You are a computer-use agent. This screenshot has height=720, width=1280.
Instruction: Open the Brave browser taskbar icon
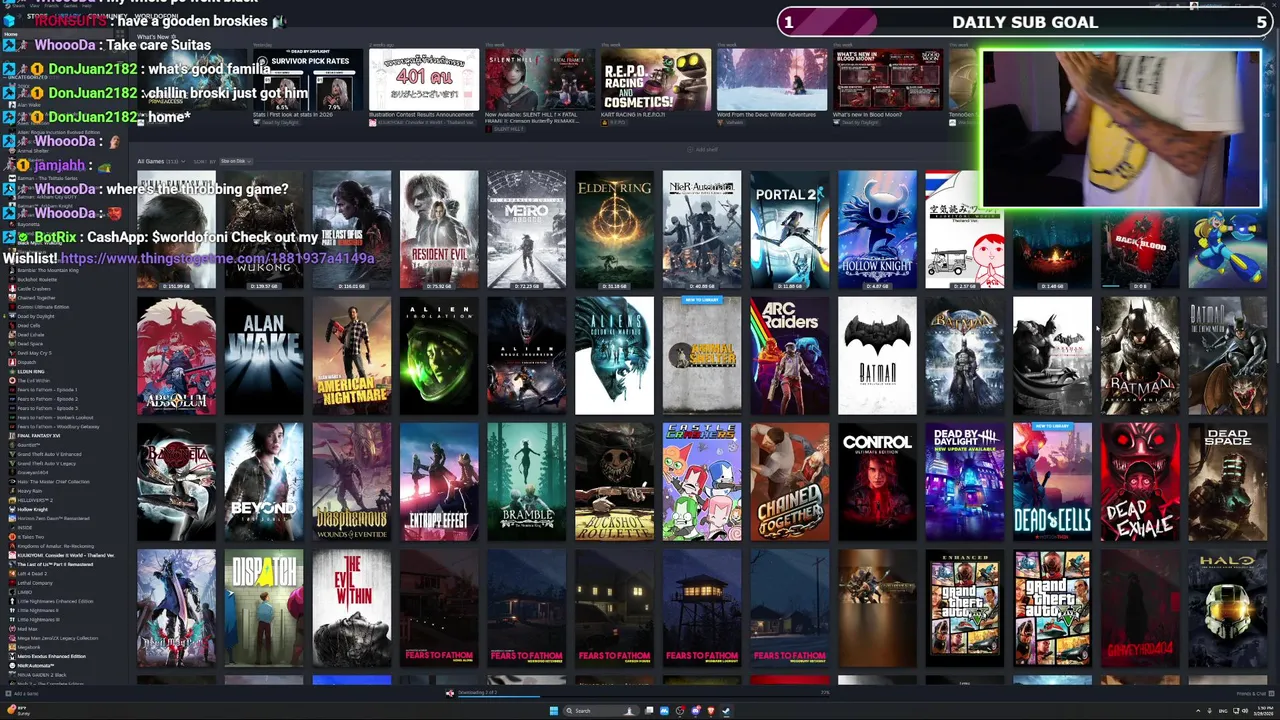[x=711, y=711]
